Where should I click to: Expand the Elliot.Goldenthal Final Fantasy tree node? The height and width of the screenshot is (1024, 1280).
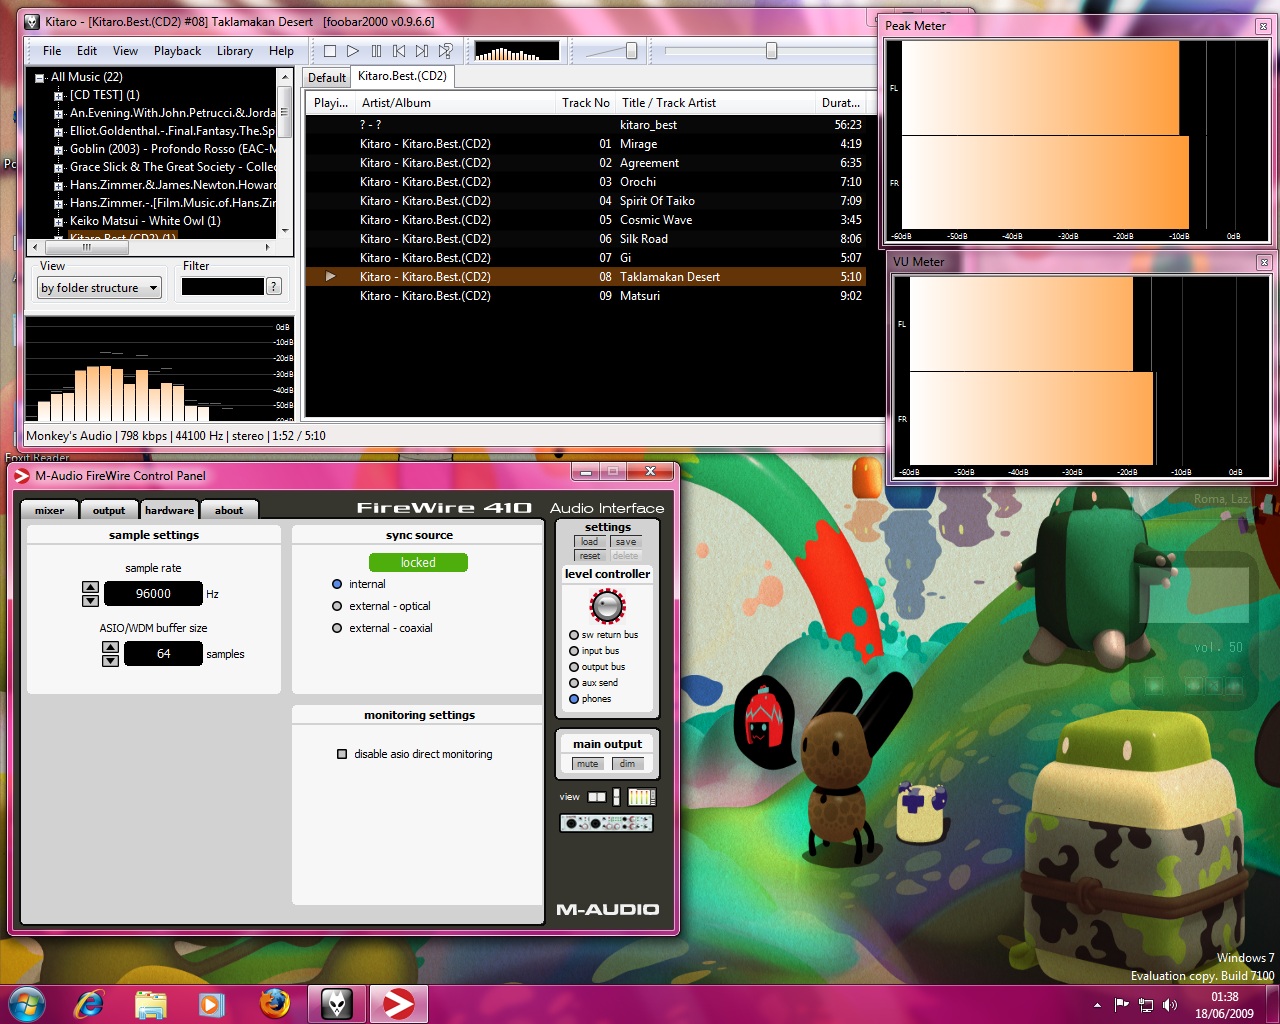(59, 132)
